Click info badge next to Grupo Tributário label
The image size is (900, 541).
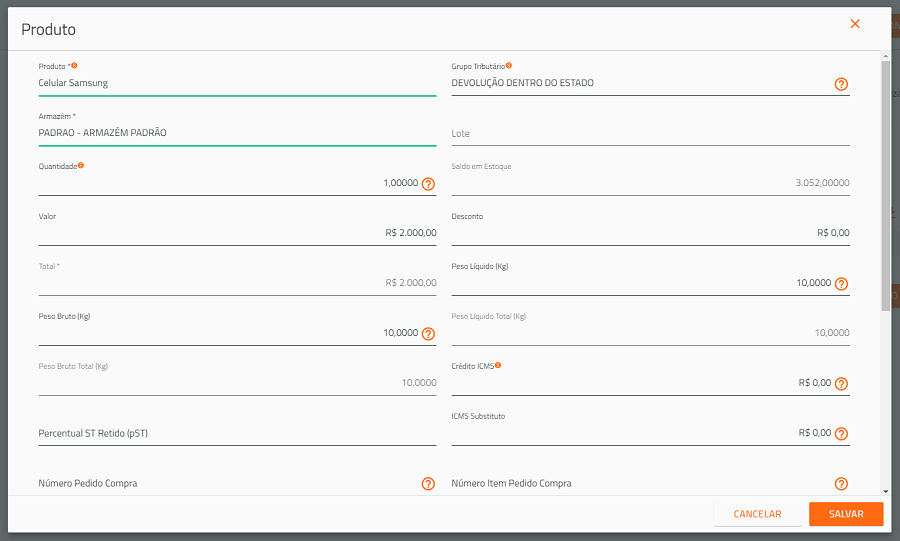509,65
